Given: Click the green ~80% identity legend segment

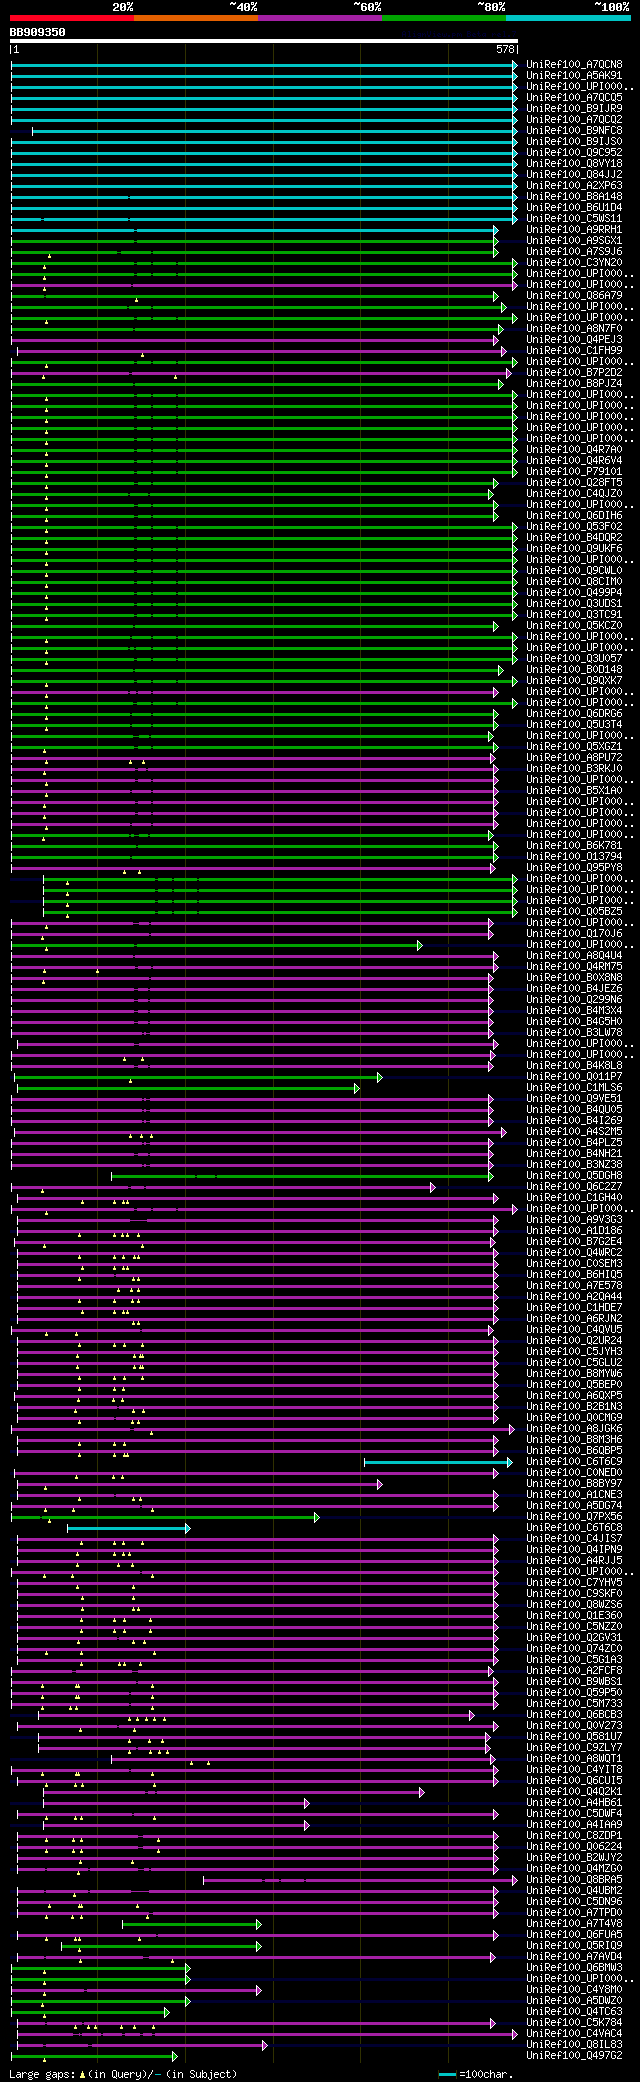Looking at the screenshot, I should (x=444, y=17).
